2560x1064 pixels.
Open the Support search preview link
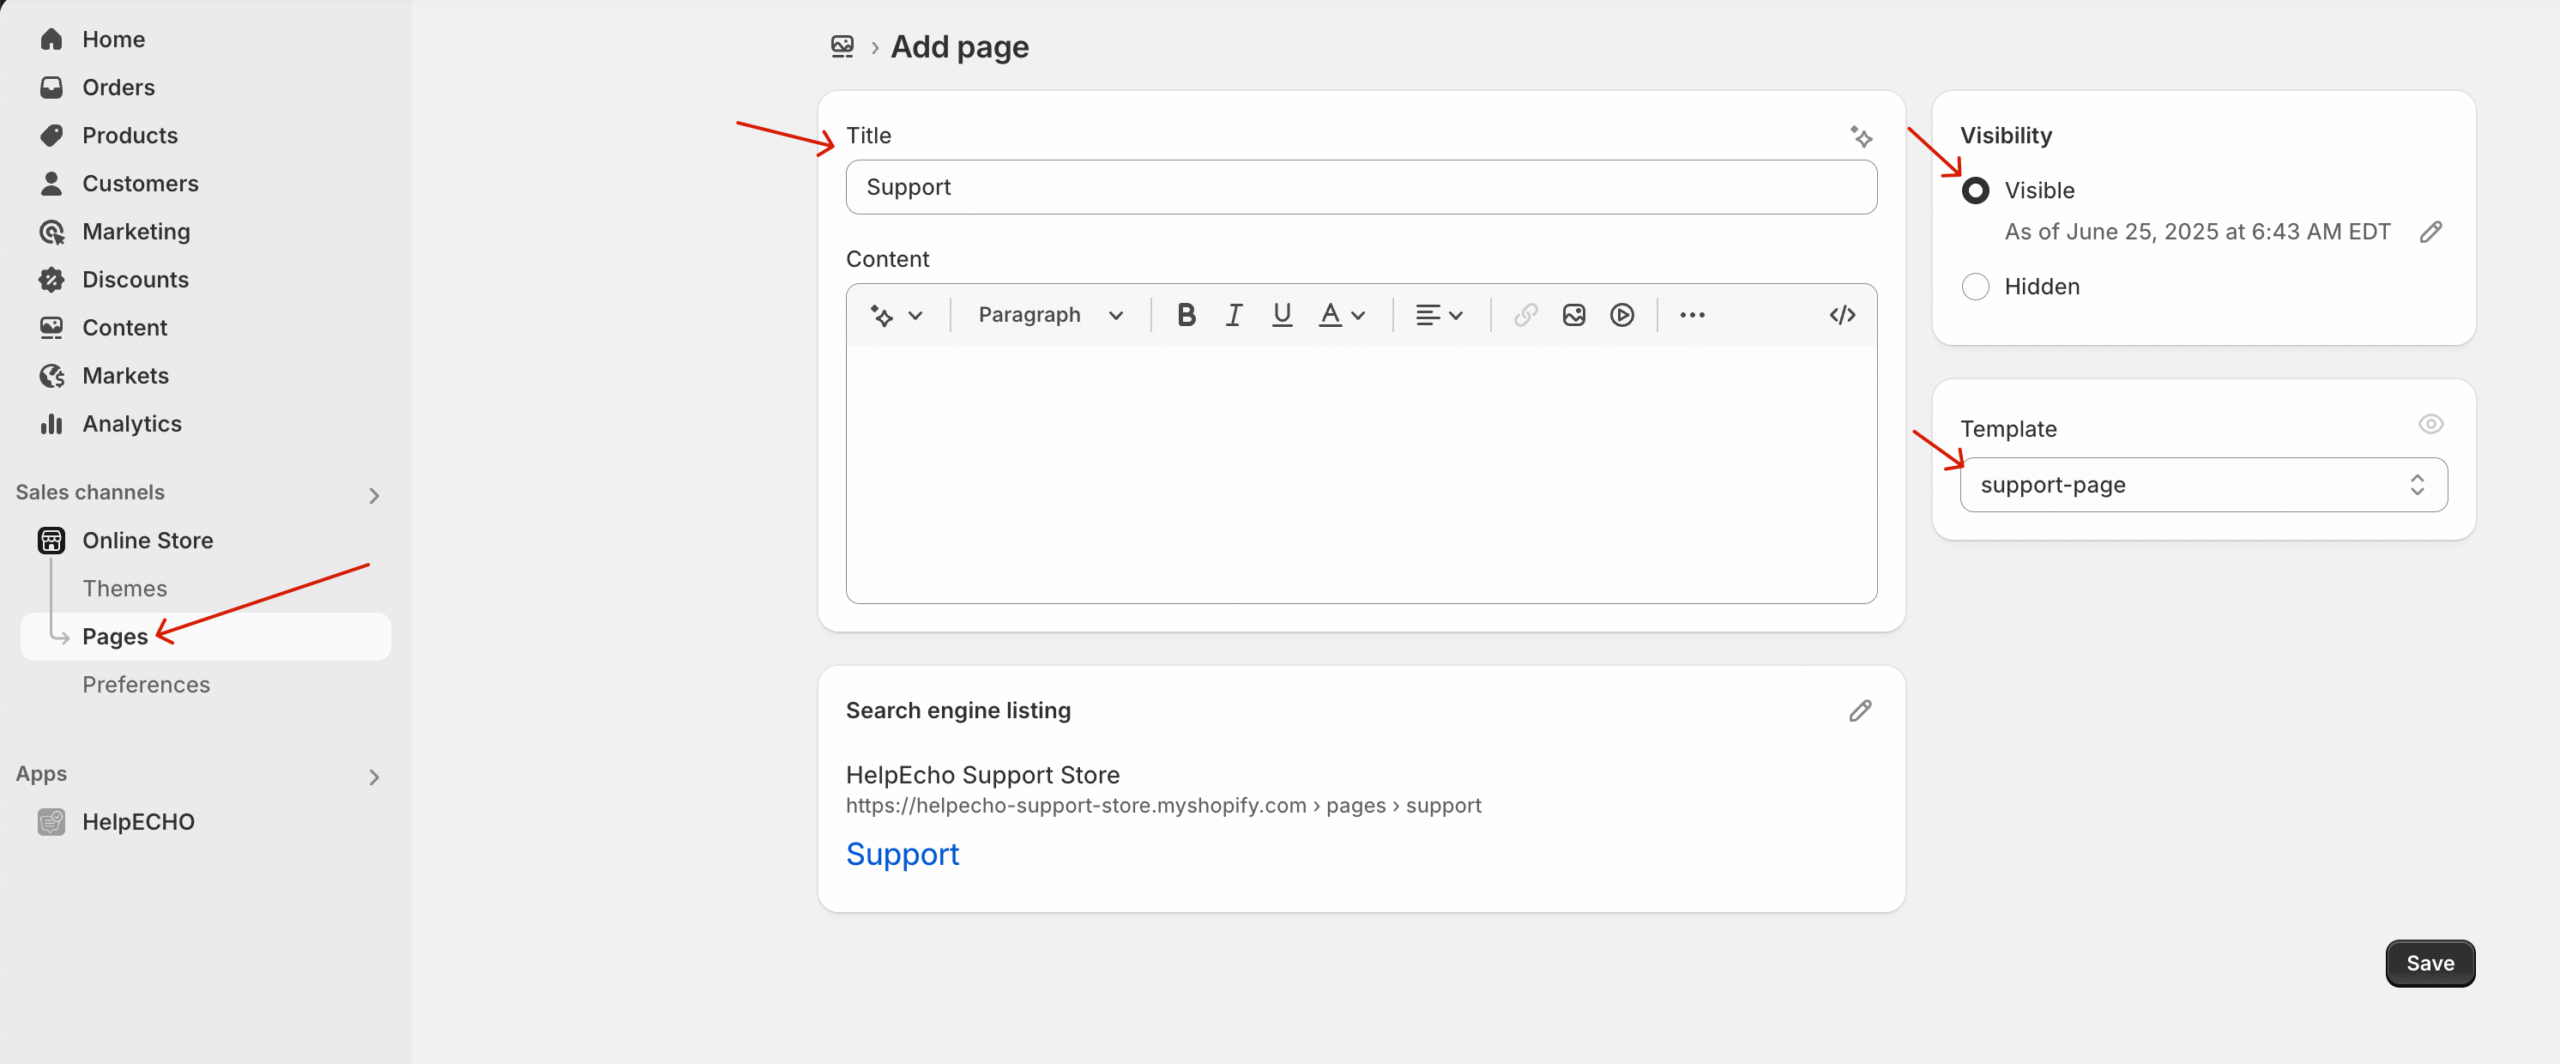902,854
